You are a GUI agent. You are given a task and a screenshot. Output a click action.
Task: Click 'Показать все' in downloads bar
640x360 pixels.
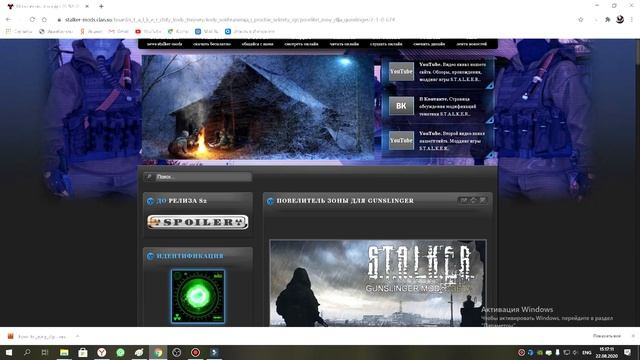607,336
